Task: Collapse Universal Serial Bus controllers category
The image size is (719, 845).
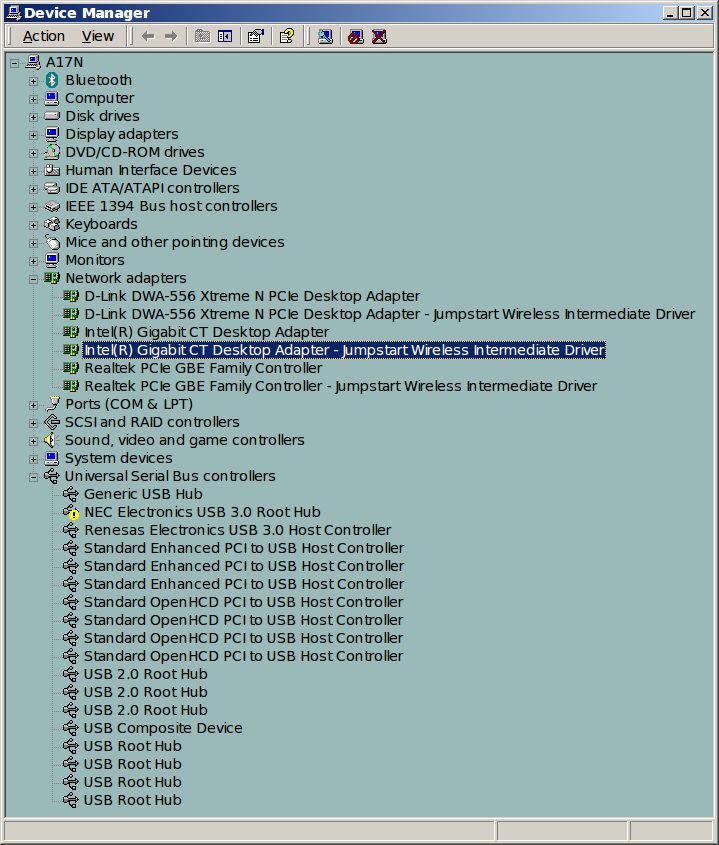Action: (x=33, y=477)
